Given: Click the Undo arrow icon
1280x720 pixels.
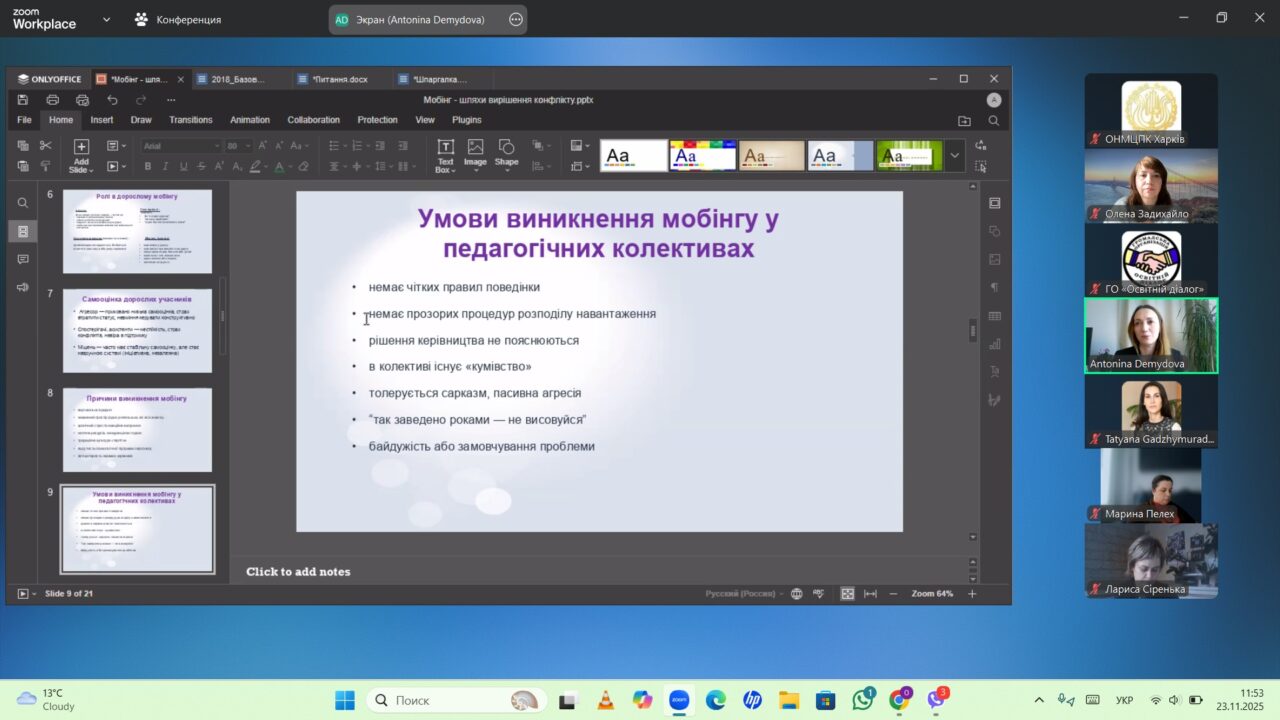Looking at the screenshot, I should coord(112,100).
